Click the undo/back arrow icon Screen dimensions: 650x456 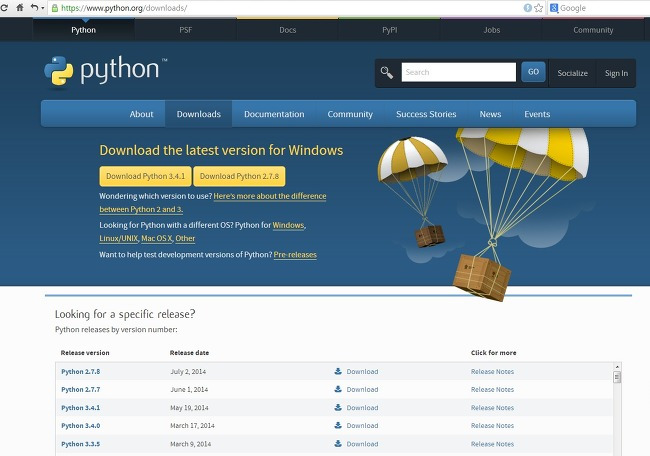tap(34, 7)
